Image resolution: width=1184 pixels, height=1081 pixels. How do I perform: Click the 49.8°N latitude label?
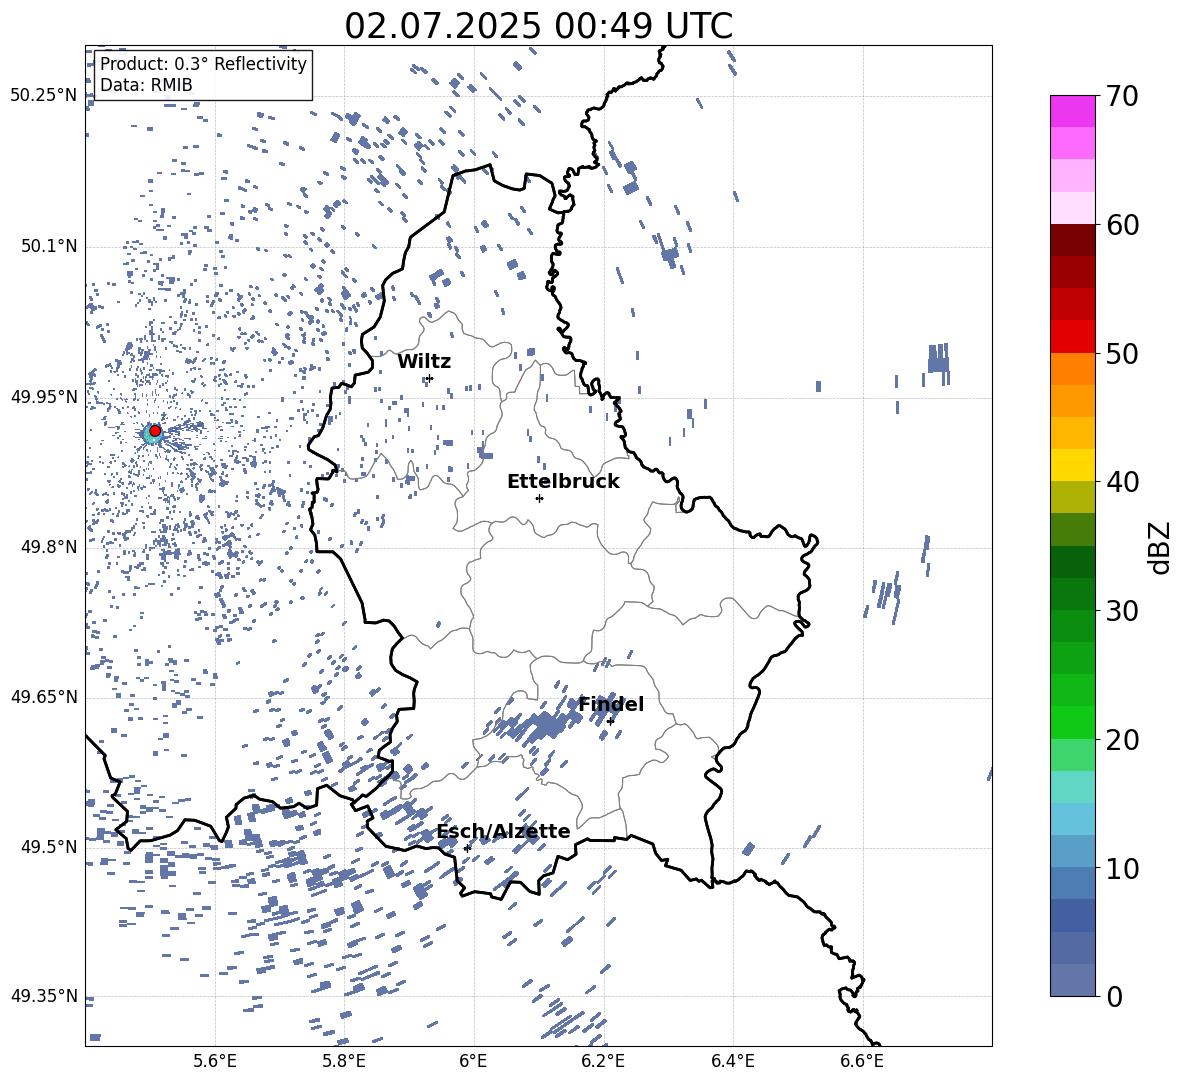48,547
